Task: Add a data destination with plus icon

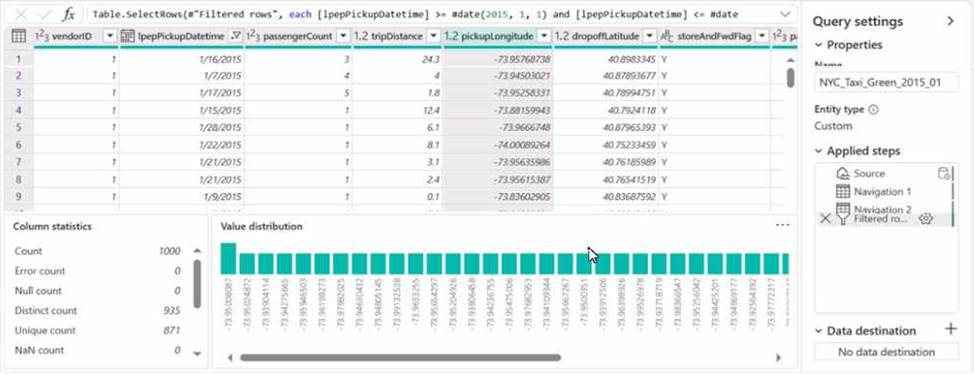Action: (x=950, y=329)
